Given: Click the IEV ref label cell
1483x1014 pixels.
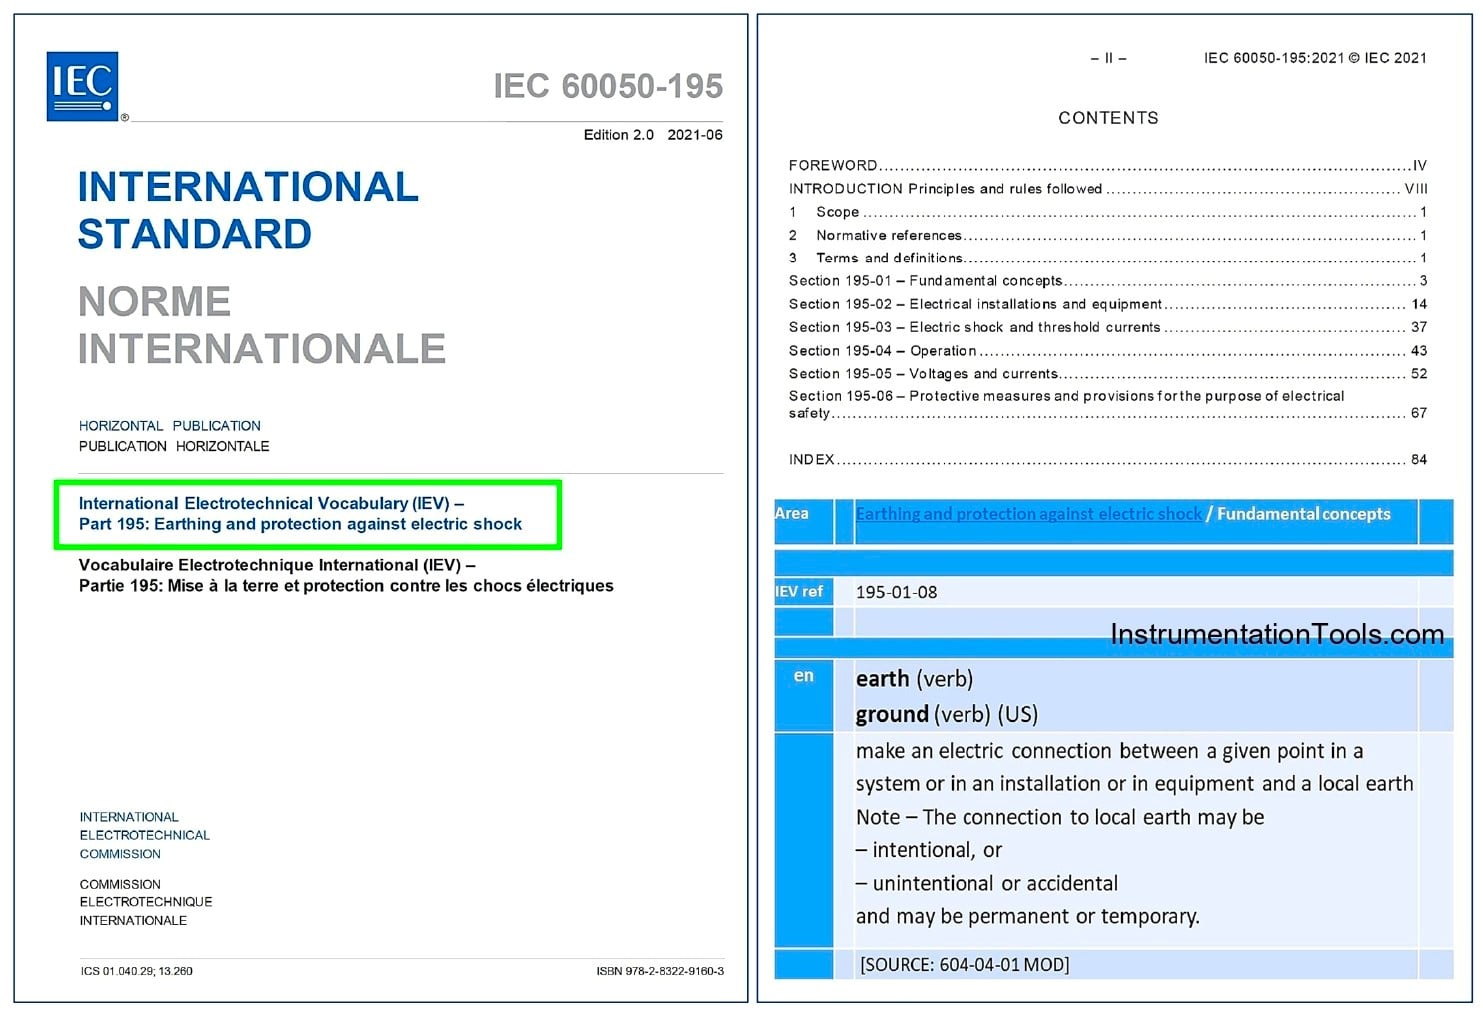Looking at the screenshot, I should (803, 592).
